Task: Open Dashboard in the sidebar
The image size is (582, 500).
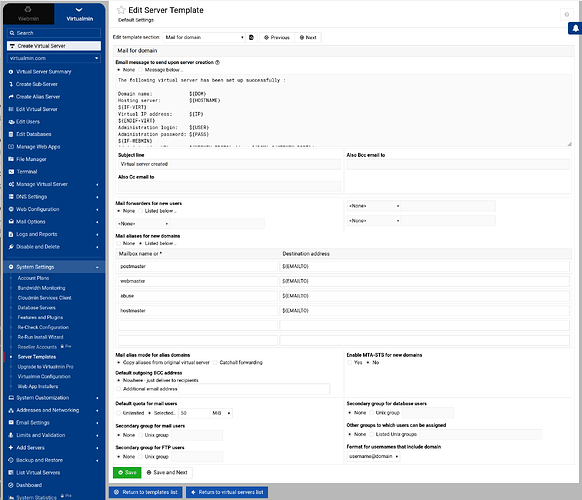Action: (29, 485)
